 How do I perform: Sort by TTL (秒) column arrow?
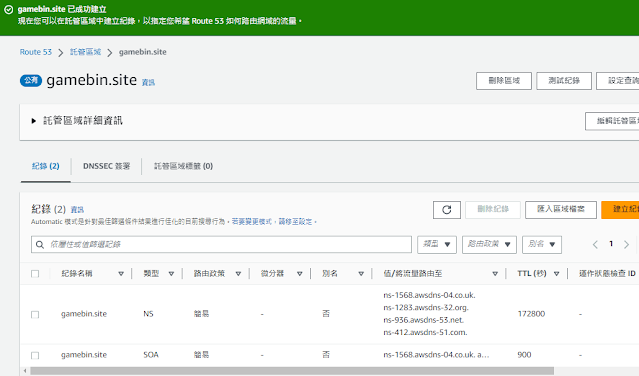tap(556, 274)
